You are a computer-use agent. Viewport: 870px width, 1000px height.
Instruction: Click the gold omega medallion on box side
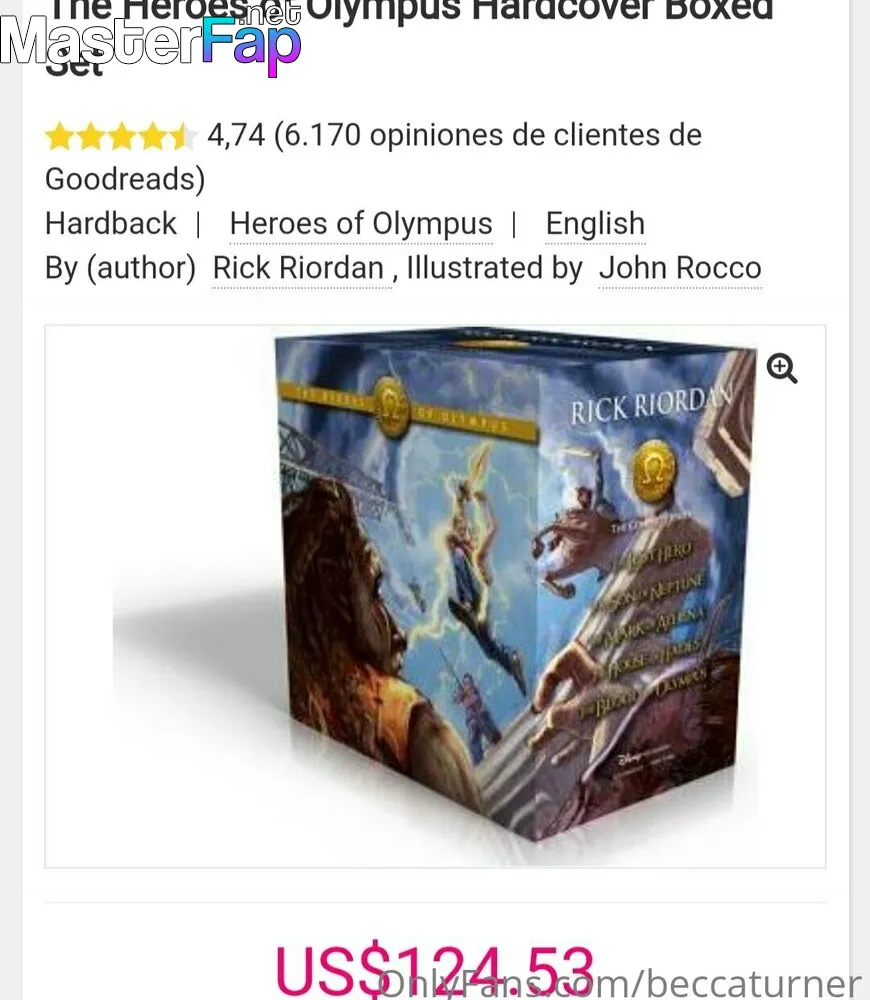click(x=654, y=471)
